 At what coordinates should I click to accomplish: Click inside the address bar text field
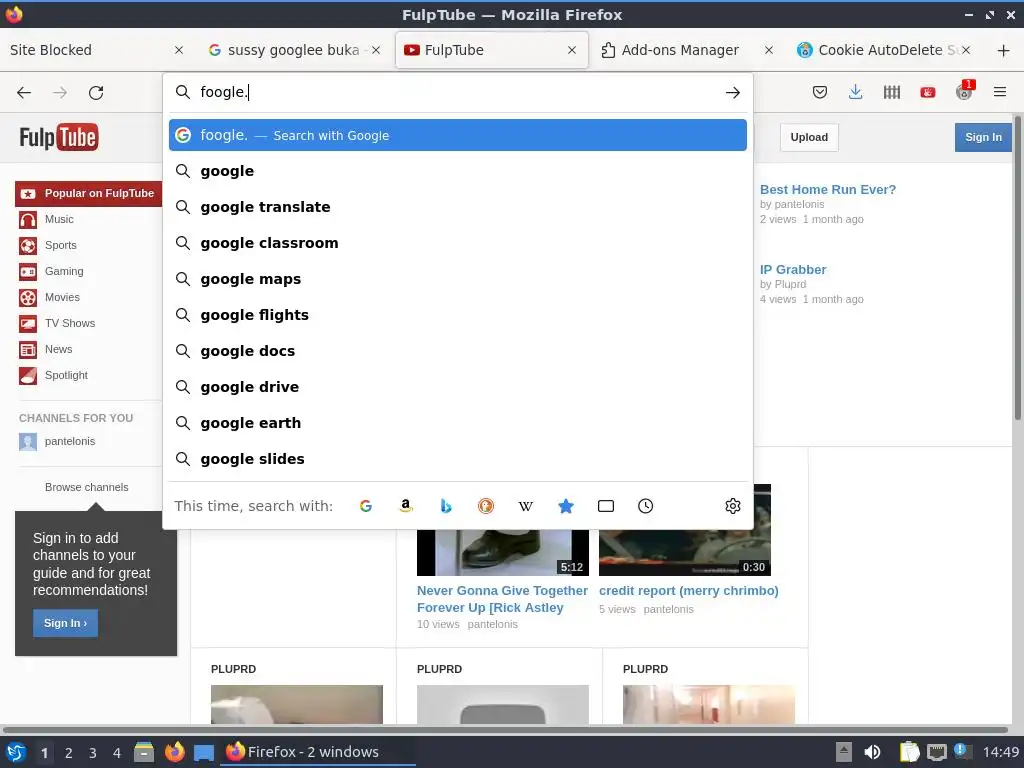pos(457,93)
